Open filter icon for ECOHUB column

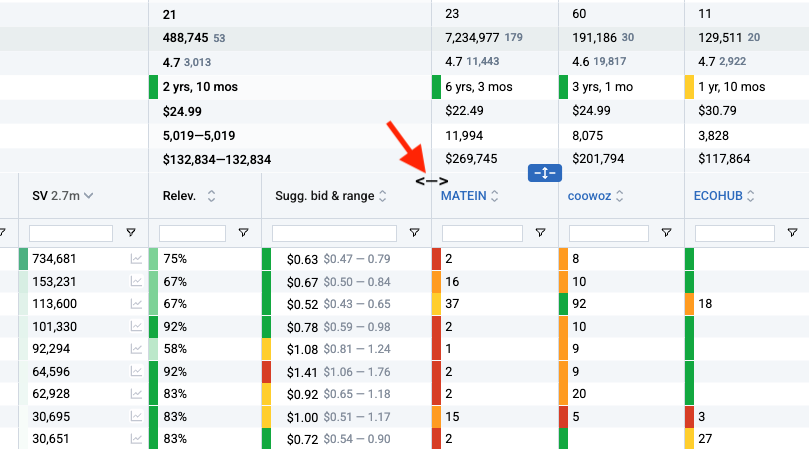(x=792, y=233)
